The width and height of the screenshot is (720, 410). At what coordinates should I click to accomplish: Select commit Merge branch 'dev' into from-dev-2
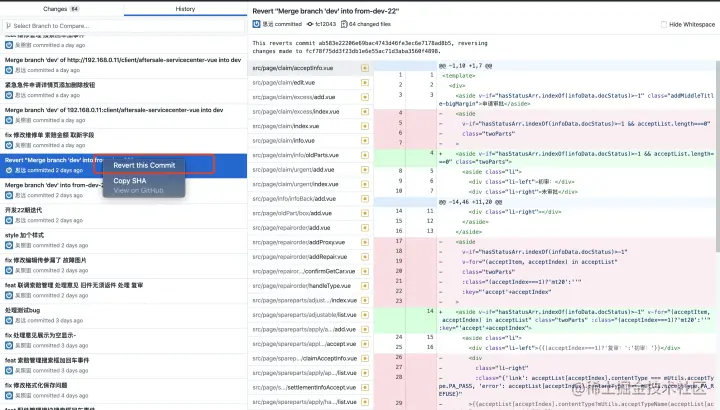[123, 190]
